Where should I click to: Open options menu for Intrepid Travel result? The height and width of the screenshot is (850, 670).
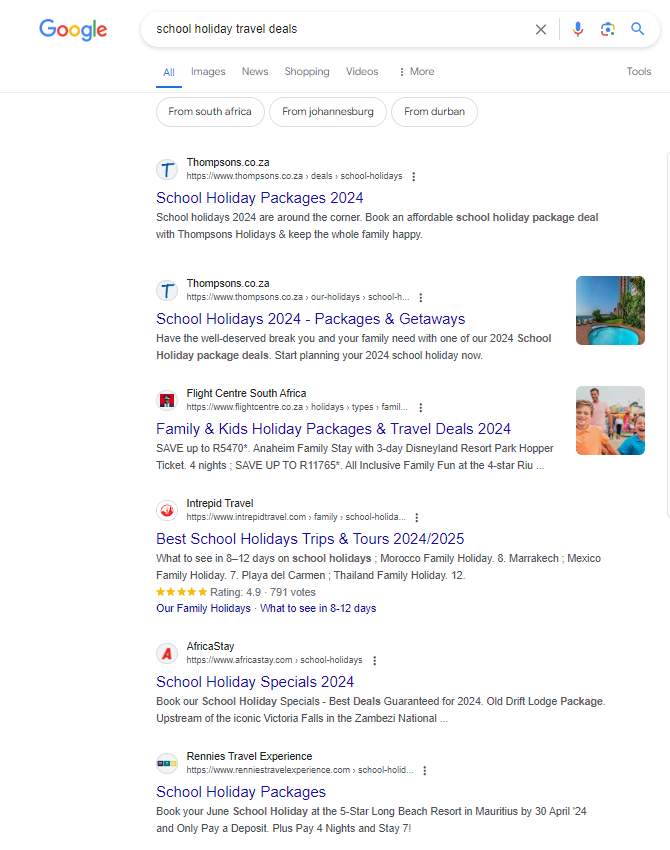pyautogui.click(x=417, y=518)
